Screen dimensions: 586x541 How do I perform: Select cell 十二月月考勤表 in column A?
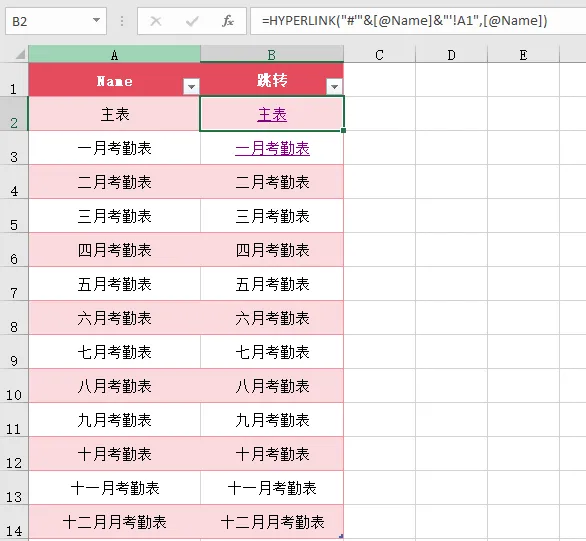coord(114,522)
